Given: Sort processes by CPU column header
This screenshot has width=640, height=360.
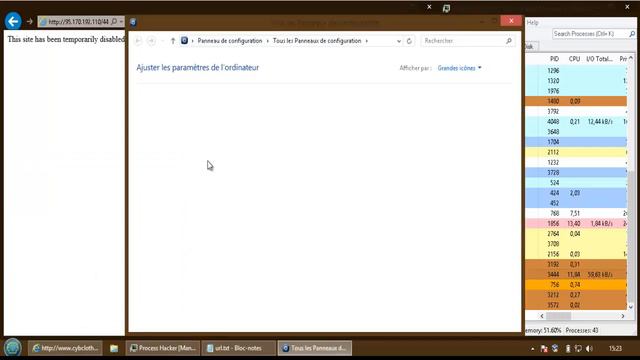Looking at the screenshot, I should (574, 59).
